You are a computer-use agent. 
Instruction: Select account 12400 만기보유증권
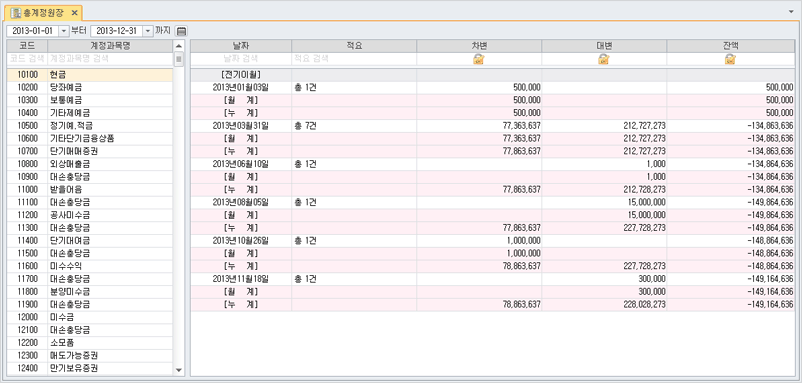pos(90,369)
